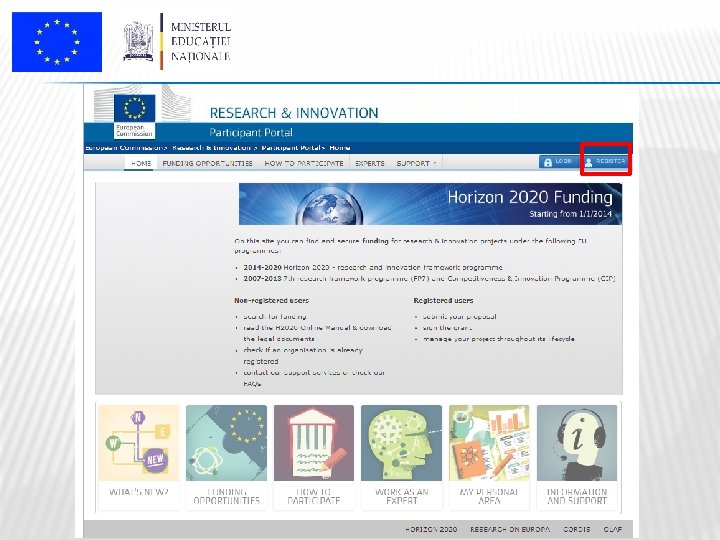Follow the Participant Portal breadcrumb link

pyautogui.click(x=291, y=148)
